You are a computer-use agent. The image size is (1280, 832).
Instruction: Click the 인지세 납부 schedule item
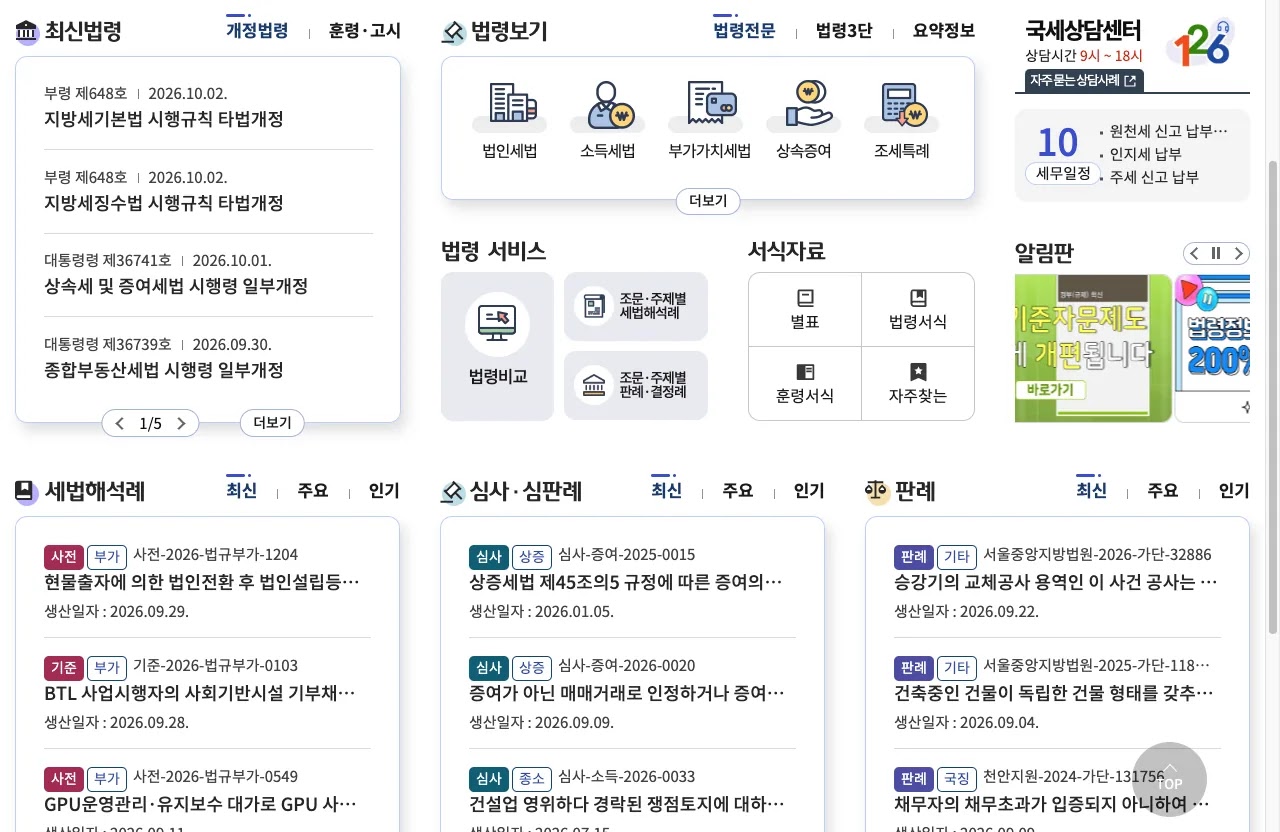tap(1146, 154)
